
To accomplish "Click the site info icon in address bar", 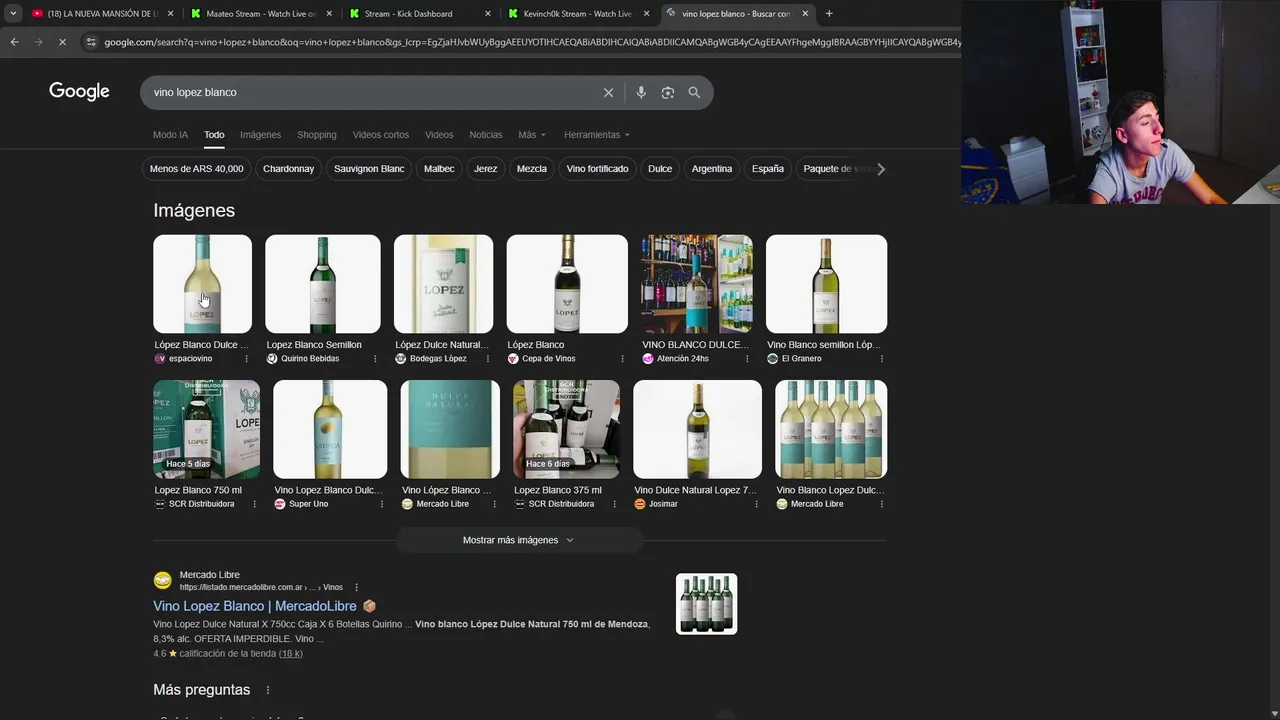I will 91,42.
